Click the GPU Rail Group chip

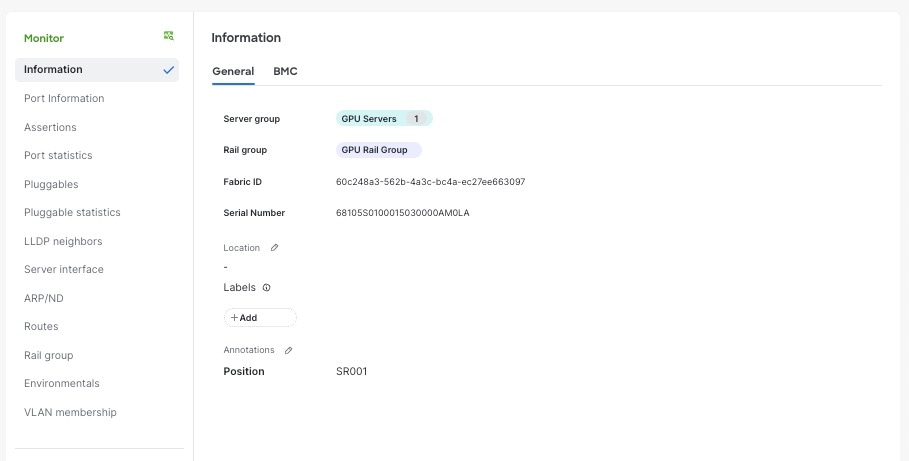(379, 150)
